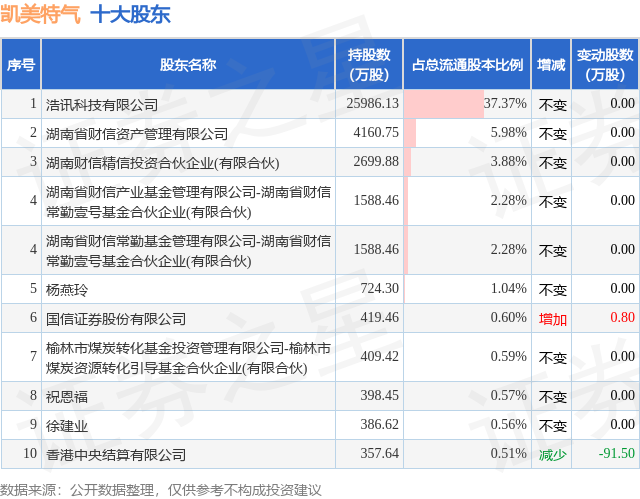Click the 398.45 holdings value

click(379, 395)
